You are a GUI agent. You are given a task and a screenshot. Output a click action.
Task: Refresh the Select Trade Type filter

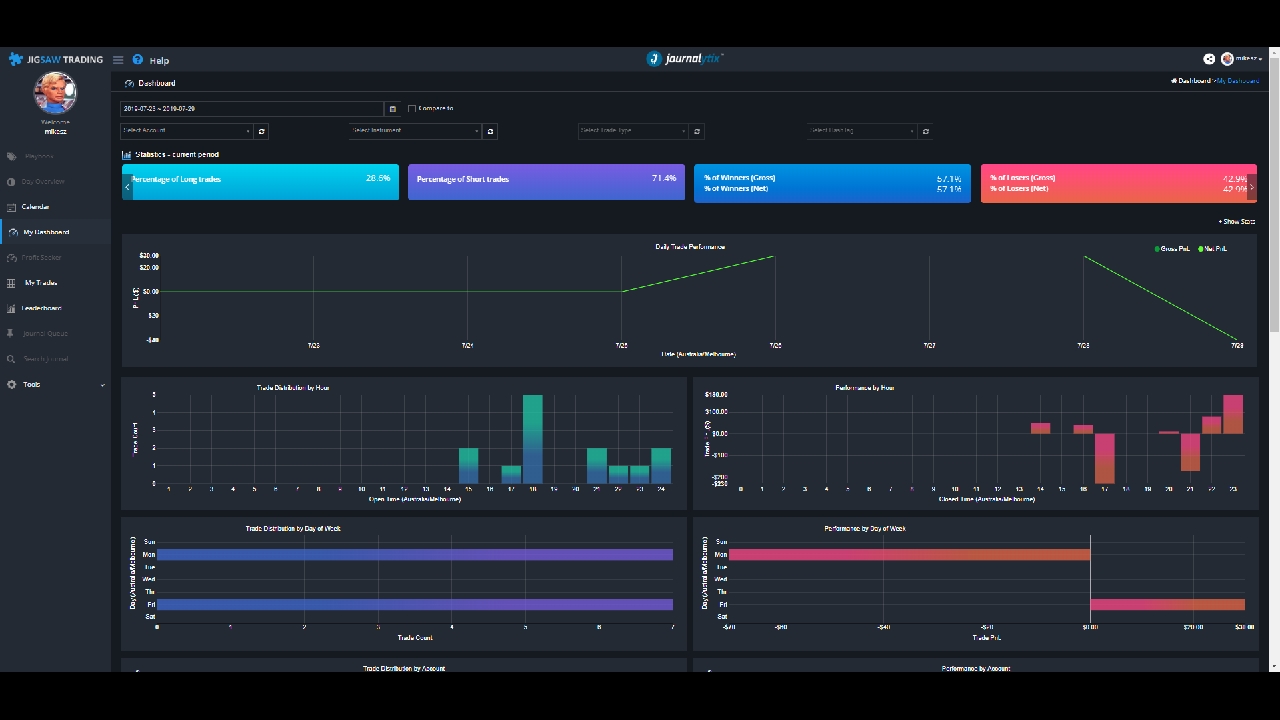[x=697, y=131]
